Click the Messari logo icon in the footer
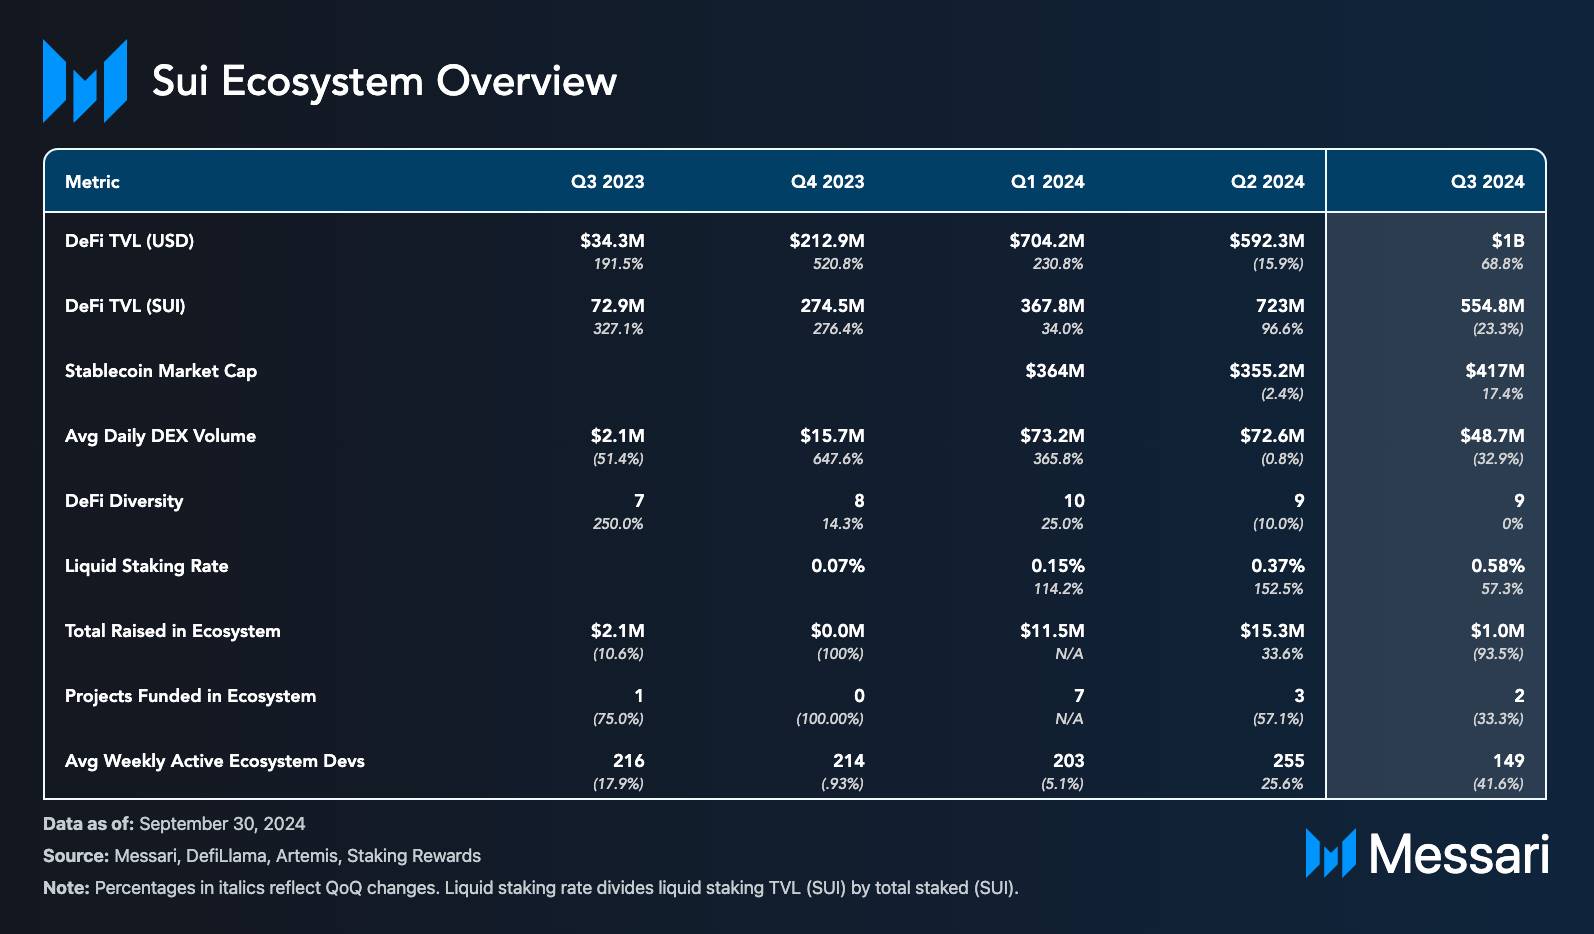The image size is (1594, 934). click(x=1331, y=853)
